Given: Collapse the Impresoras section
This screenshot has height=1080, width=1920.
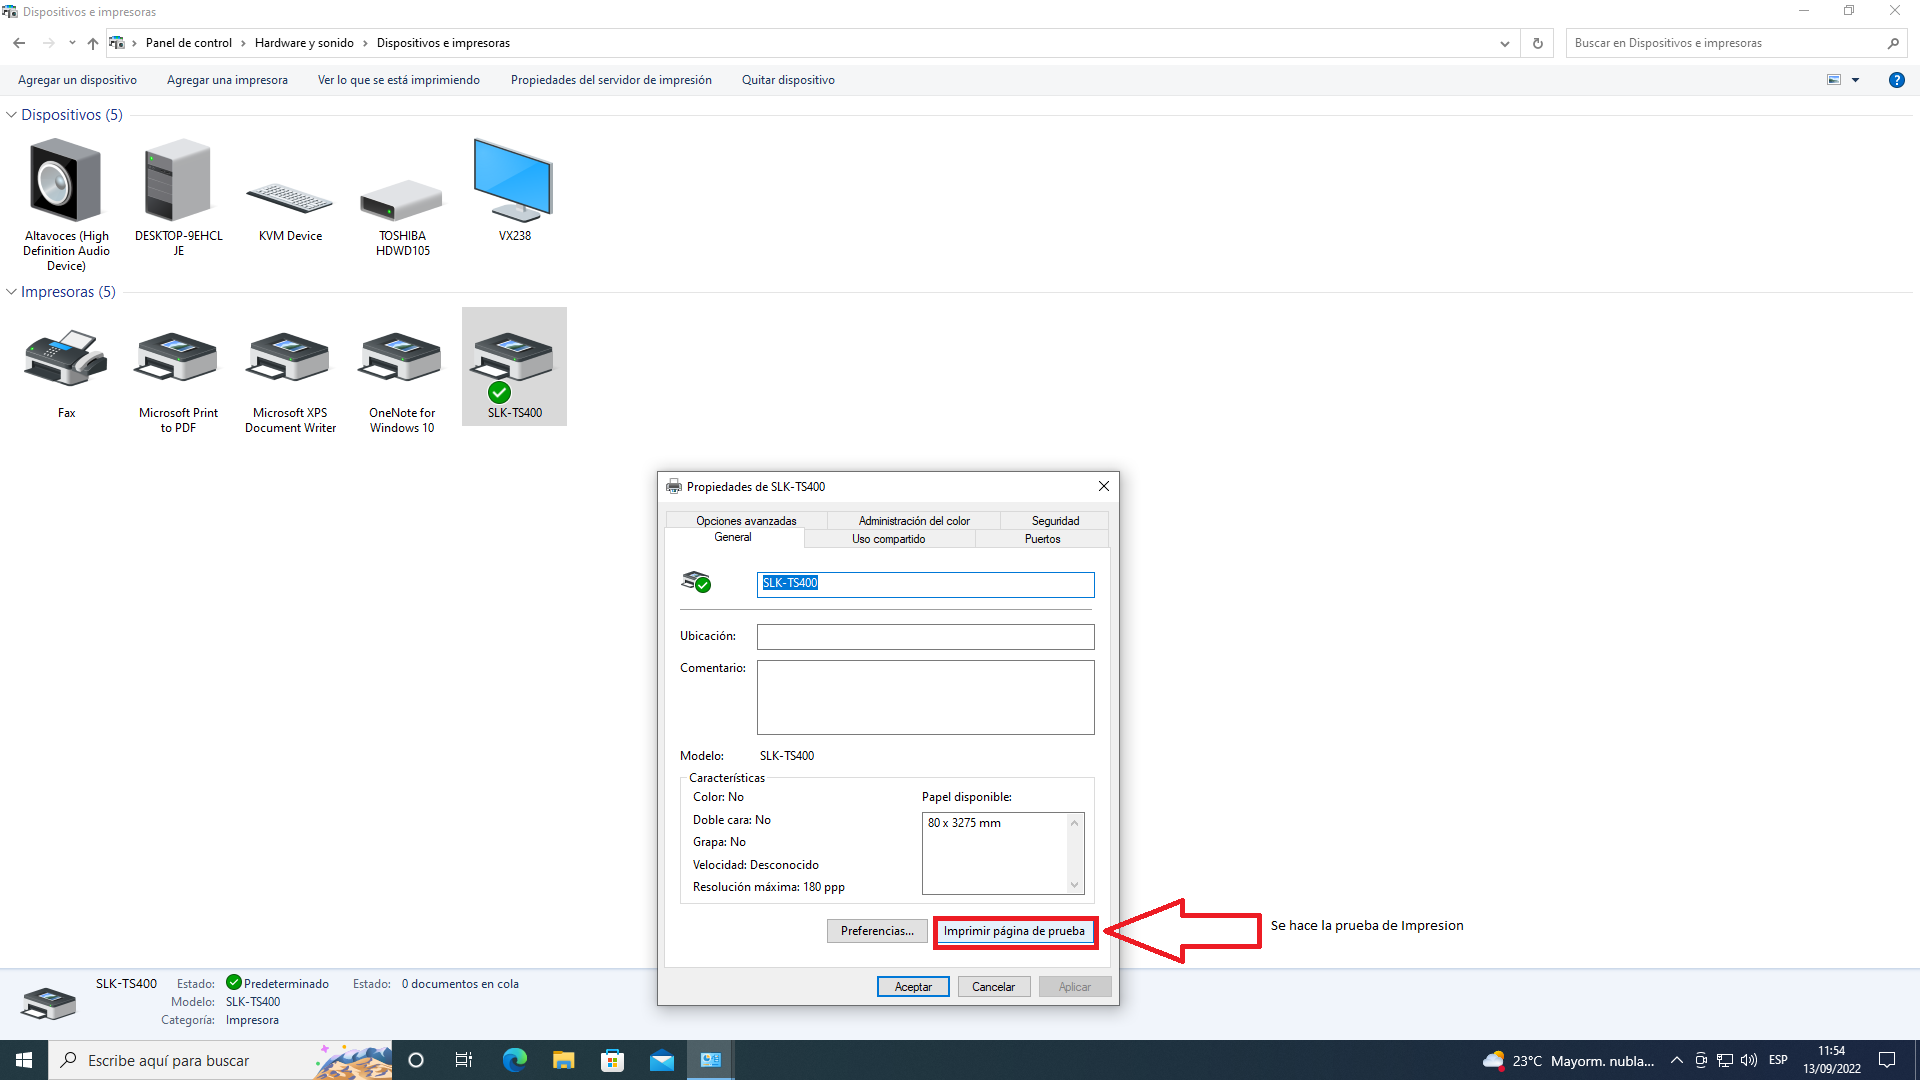Looking at the screenshot, I should point(11,292).
